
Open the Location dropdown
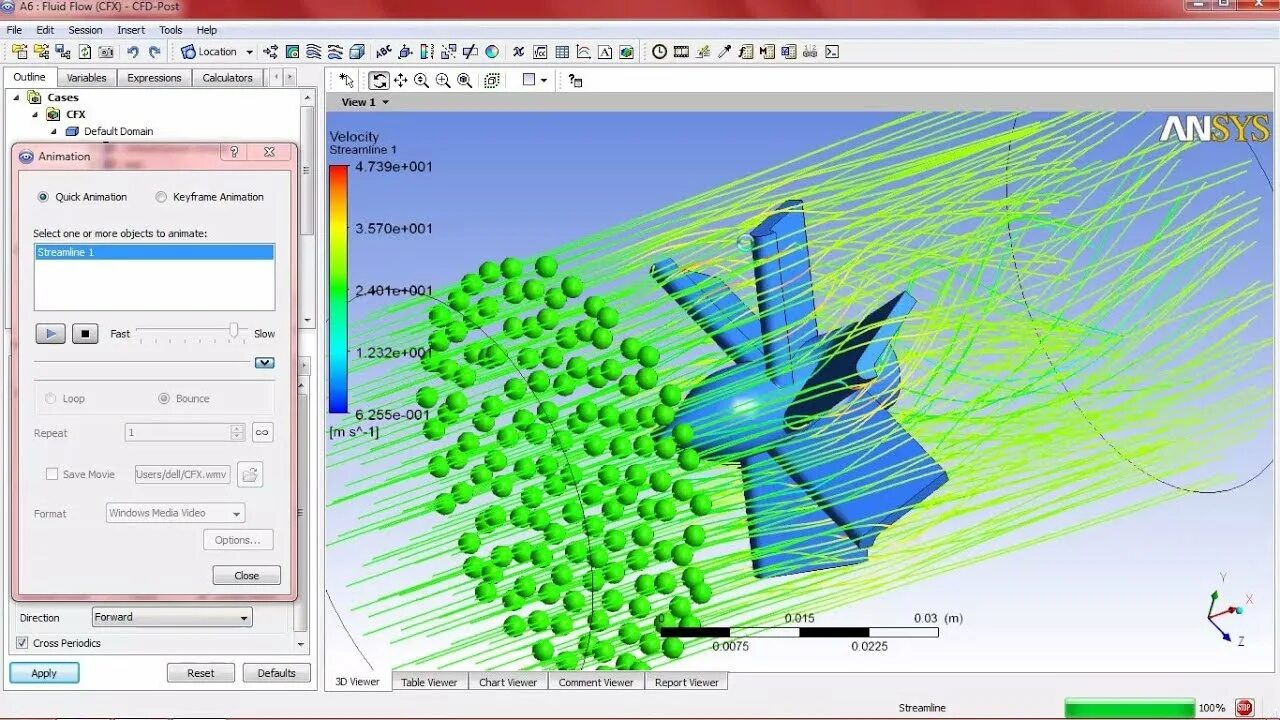217,51
